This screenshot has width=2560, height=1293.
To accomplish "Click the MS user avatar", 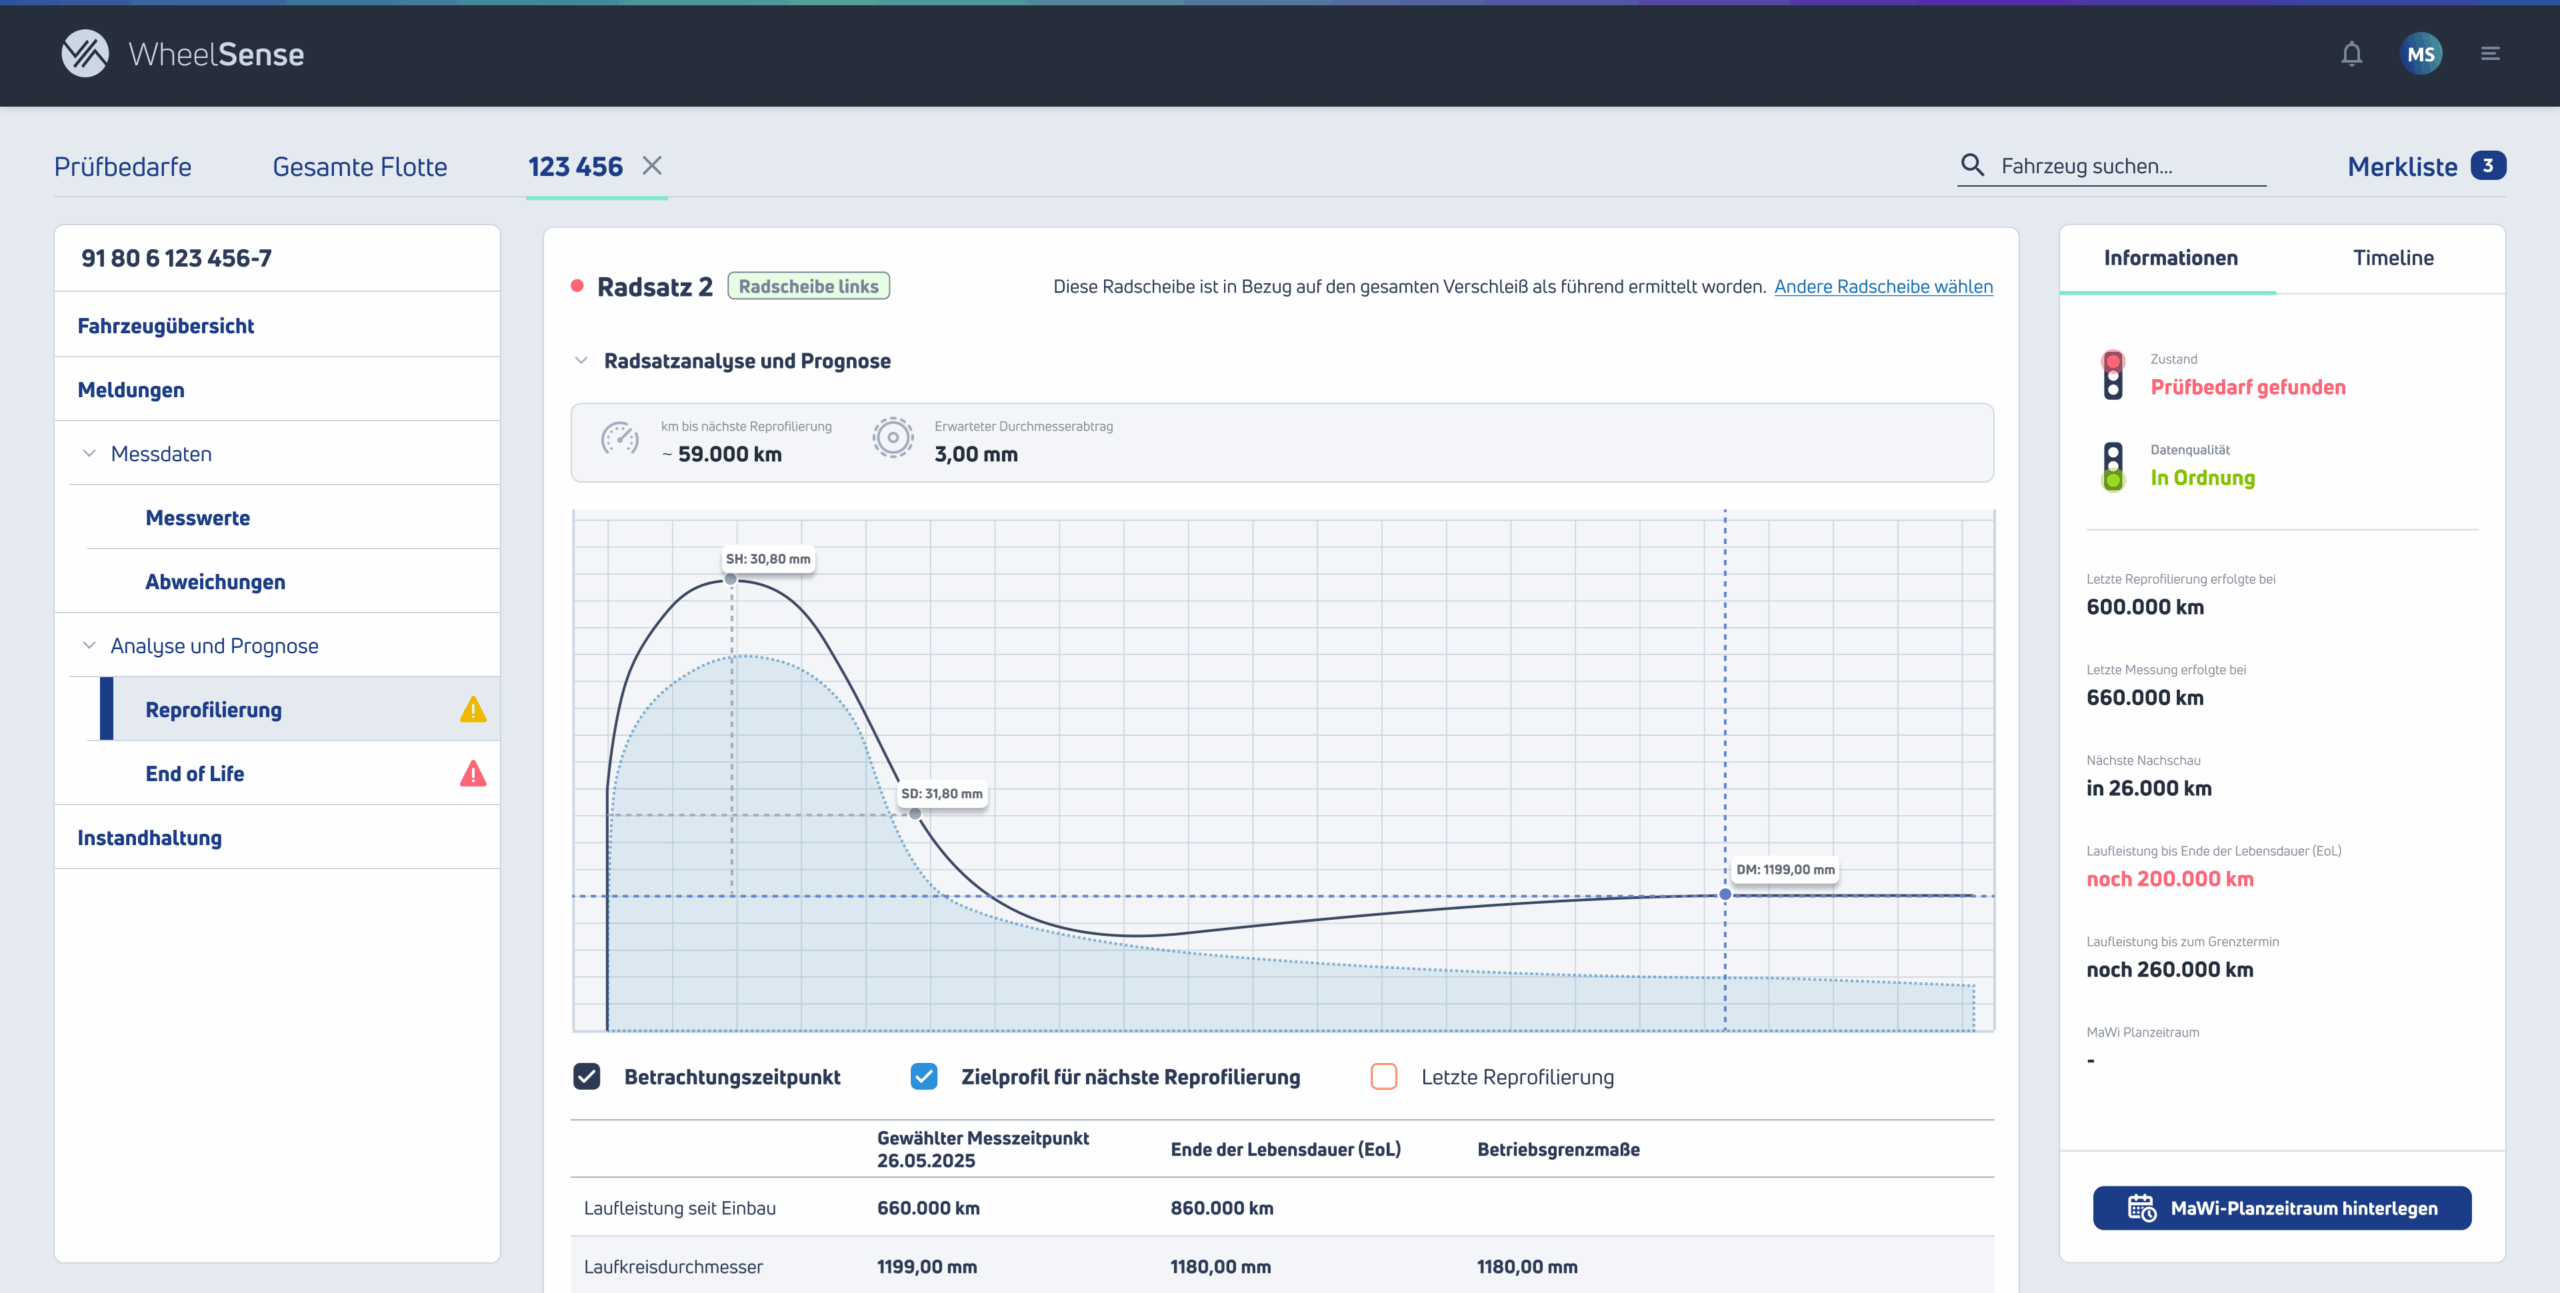I will (x=2421, y=54).
